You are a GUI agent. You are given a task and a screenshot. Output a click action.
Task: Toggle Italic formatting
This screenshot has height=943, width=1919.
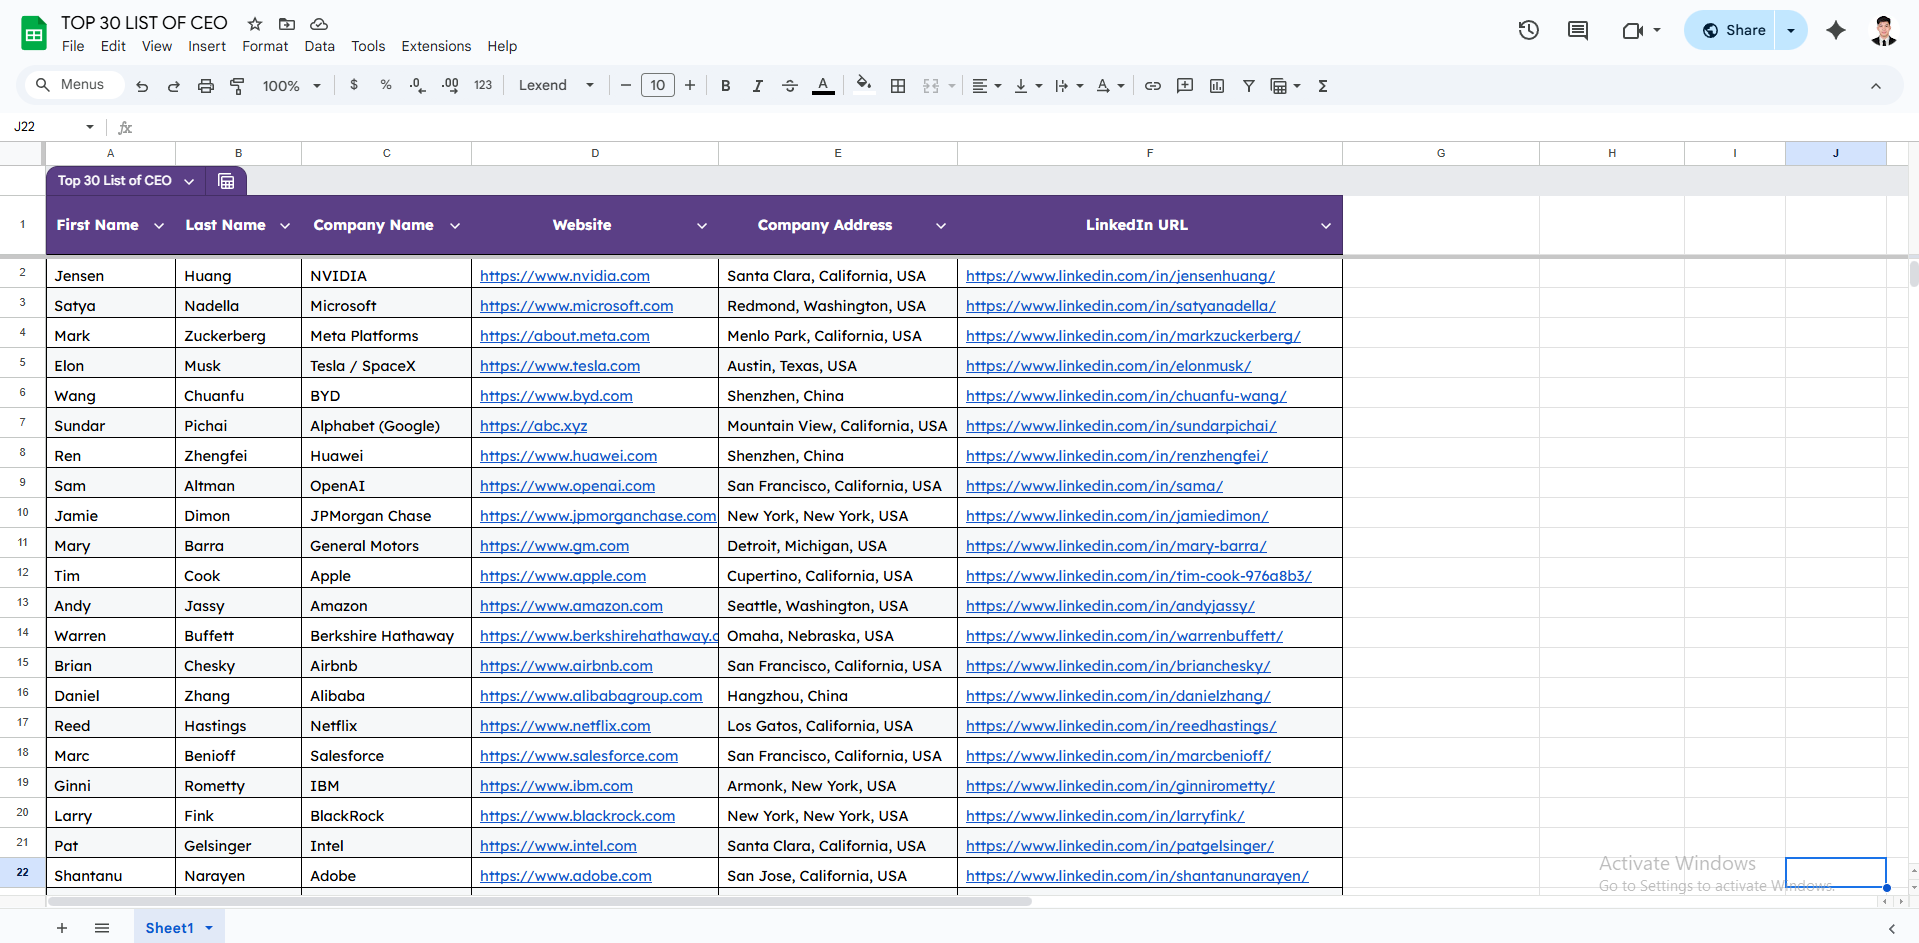[x=758, y=86]
